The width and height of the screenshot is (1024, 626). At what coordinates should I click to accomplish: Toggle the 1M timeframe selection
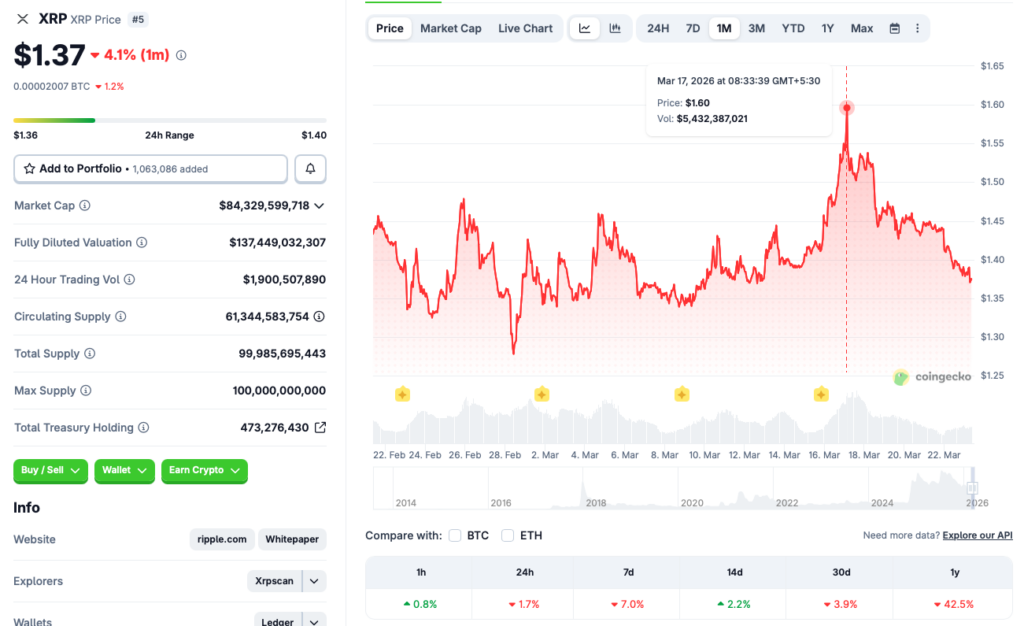(x=724, y=28)
